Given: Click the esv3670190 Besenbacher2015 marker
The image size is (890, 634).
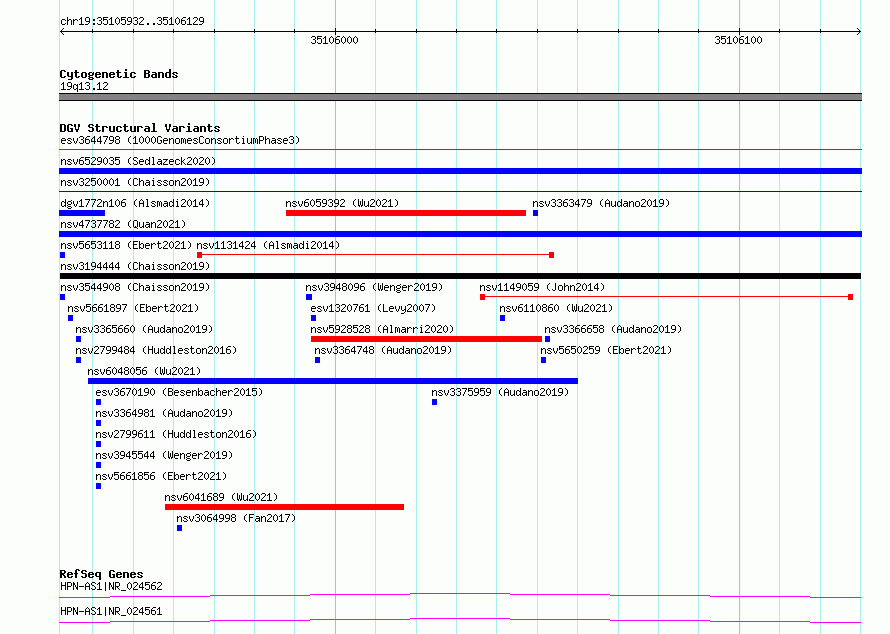Looking at the screenshot, I should tap(98, 402).
